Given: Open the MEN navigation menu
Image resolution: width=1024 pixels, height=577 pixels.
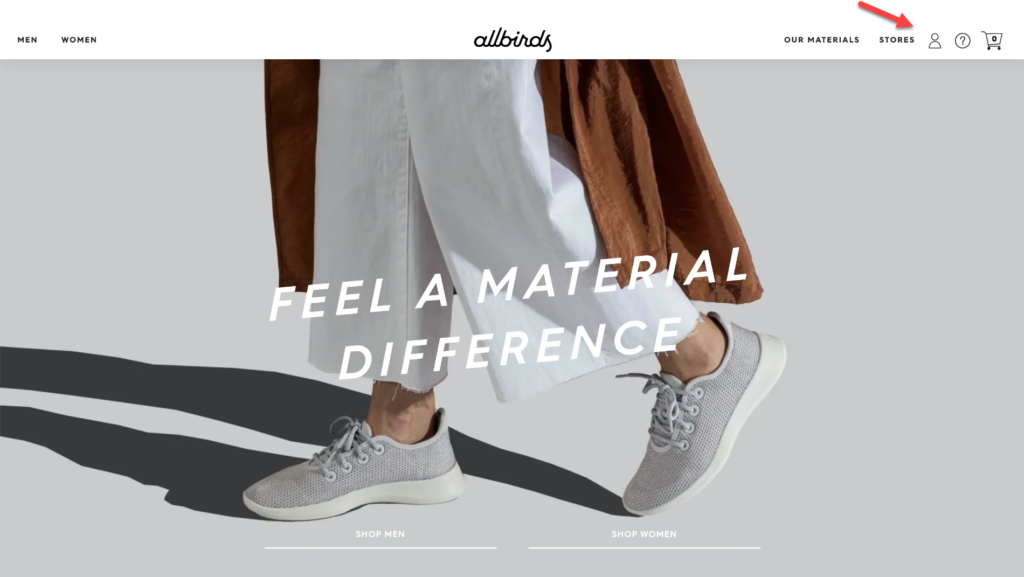Looking at the screenshot, I should click(27, 40).
